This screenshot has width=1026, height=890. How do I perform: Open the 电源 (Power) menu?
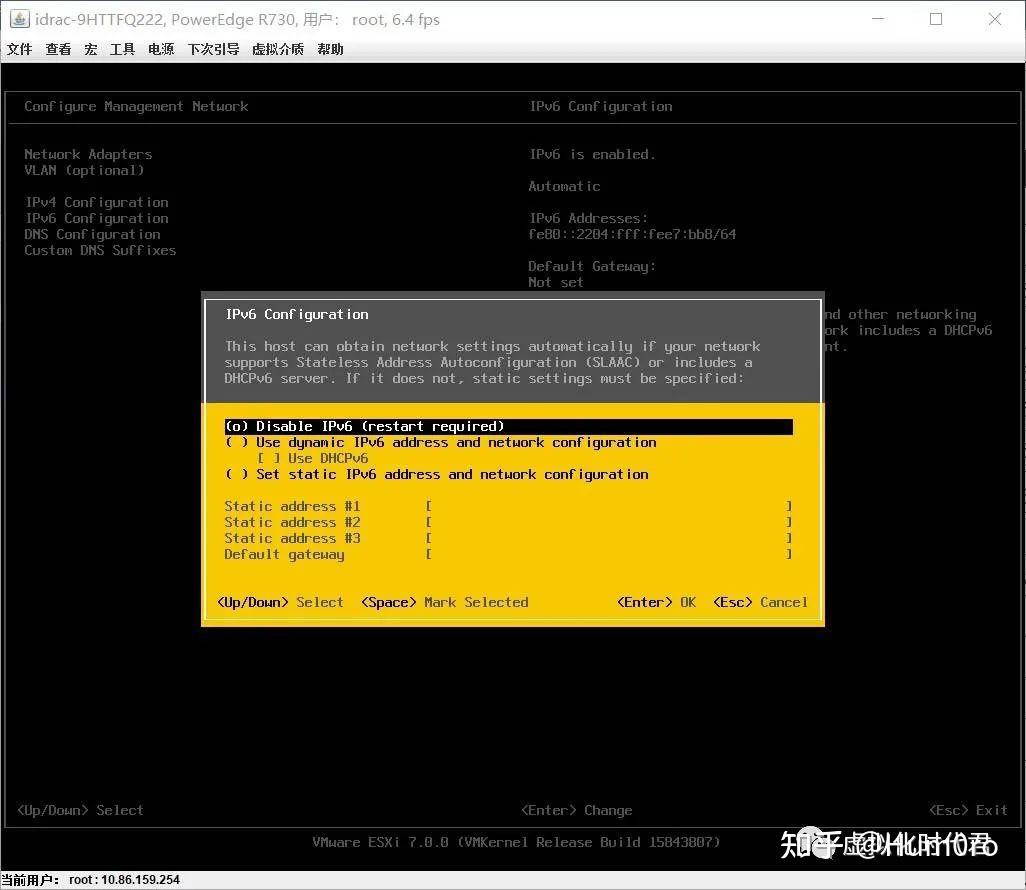click(x=160, y=48)
